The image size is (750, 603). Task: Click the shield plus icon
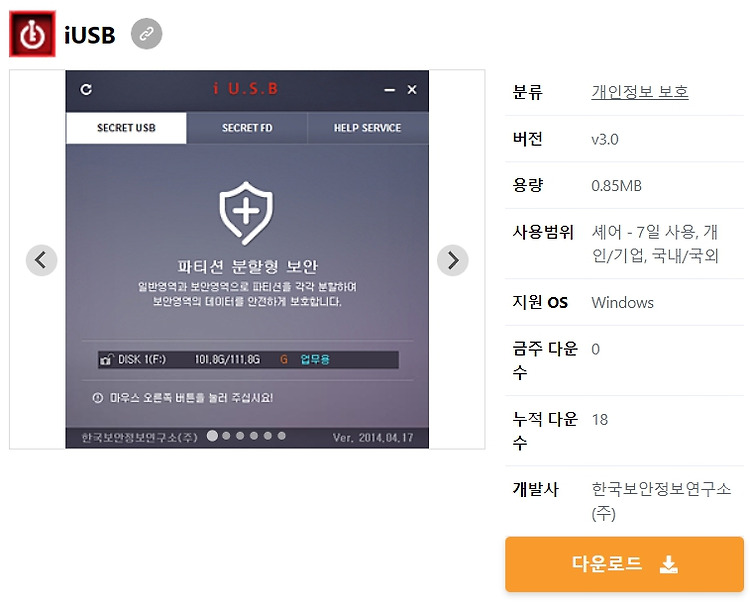[246, 213]
